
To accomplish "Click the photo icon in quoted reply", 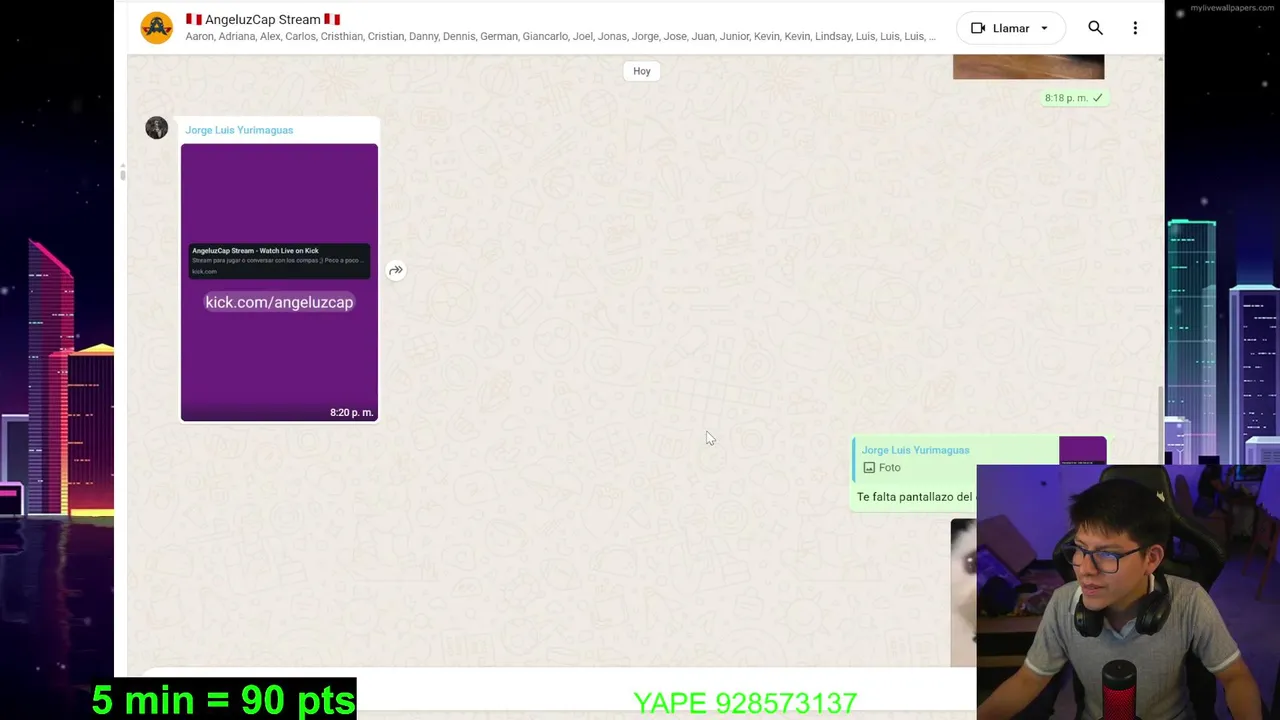I will click(869, 468).
